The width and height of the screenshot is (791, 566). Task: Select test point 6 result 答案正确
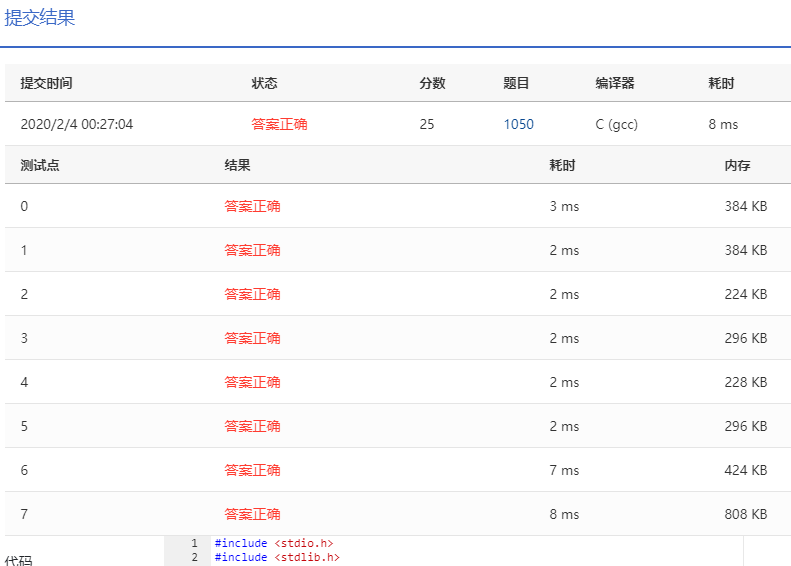coord(252,470)
